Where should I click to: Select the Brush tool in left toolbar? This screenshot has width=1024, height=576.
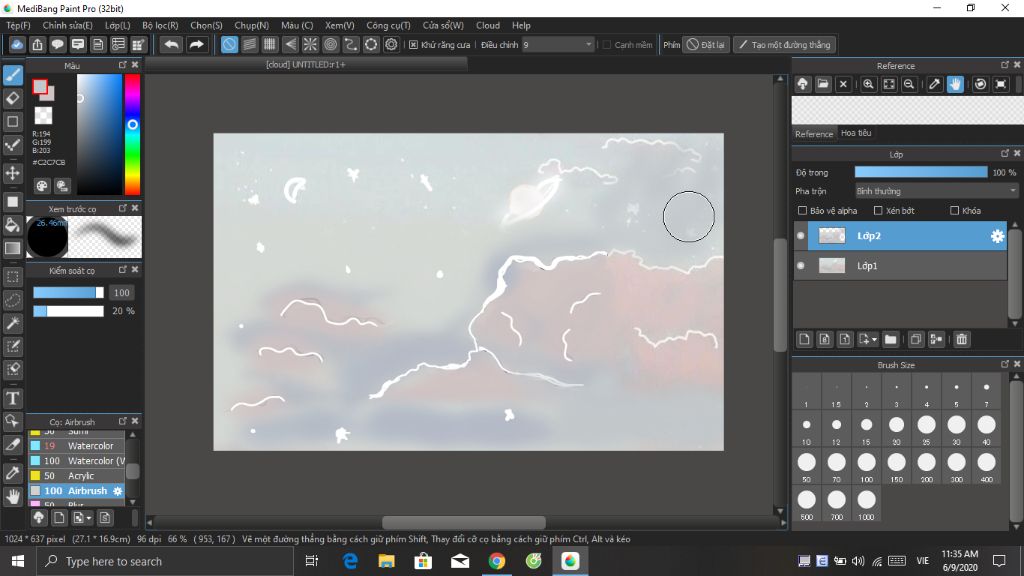(x=12, y=75)
